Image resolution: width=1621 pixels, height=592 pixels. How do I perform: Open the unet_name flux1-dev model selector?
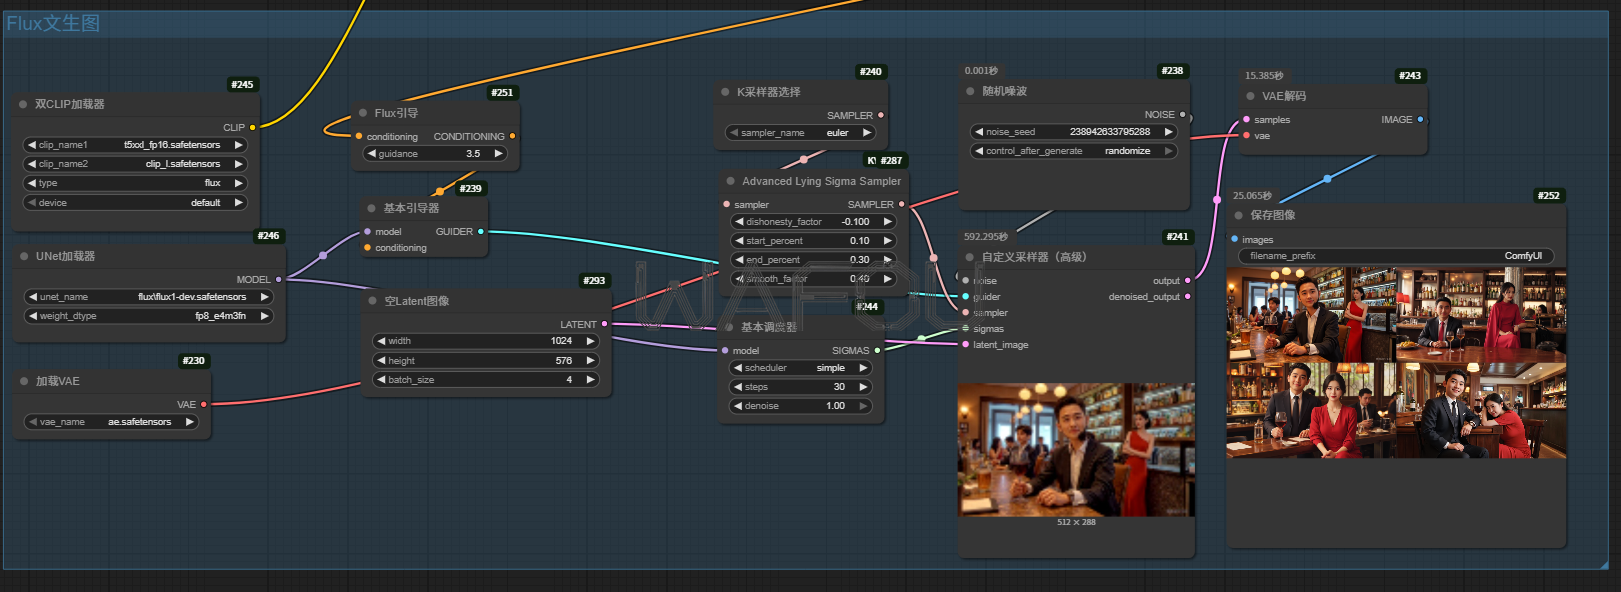coord(149,297)
